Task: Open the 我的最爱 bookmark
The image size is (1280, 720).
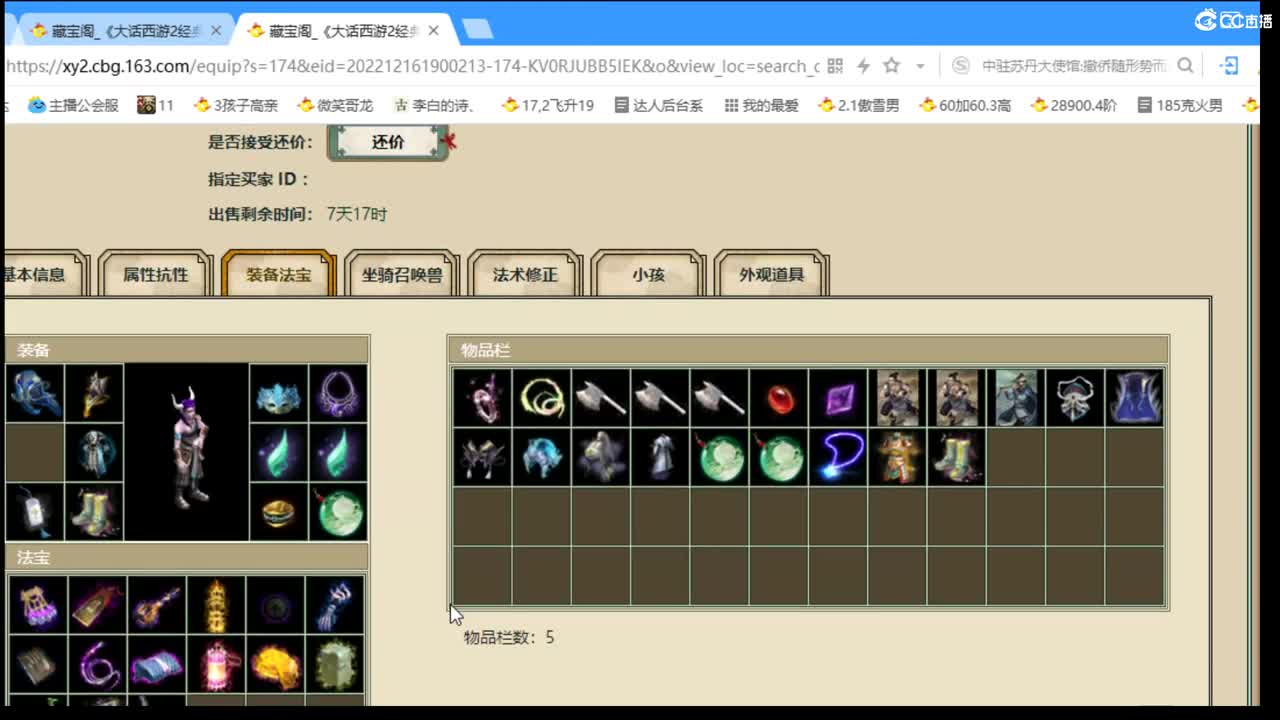Action: pyautogui.click(x=761, y=105)
